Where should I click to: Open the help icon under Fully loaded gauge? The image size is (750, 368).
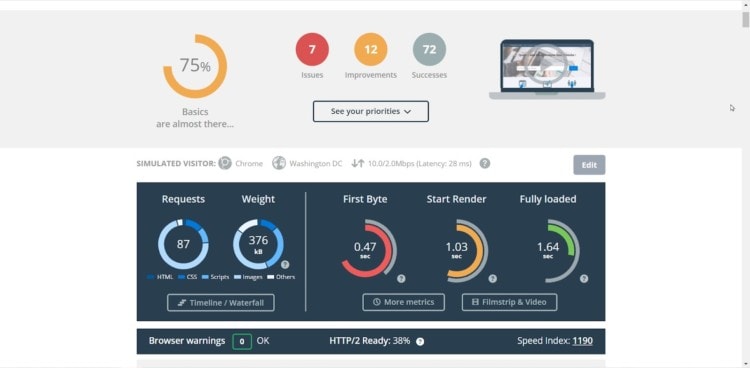click(x=584, y=279)
